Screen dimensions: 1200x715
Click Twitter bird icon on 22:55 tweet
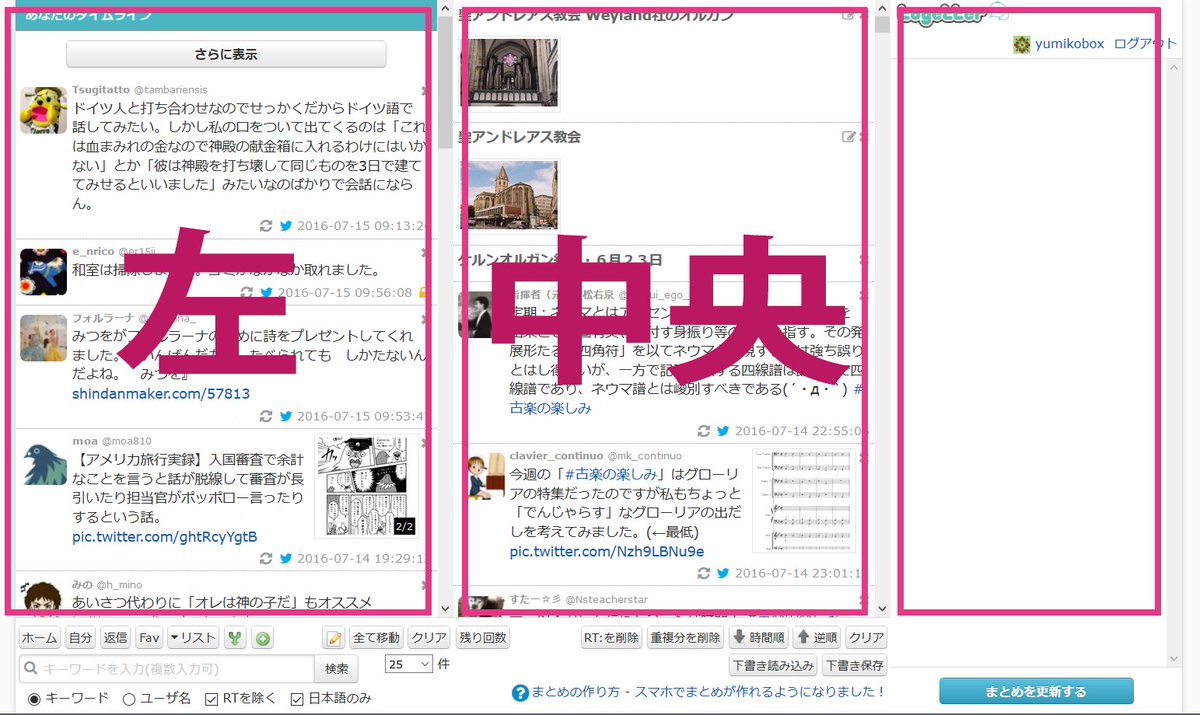[723, 431]
